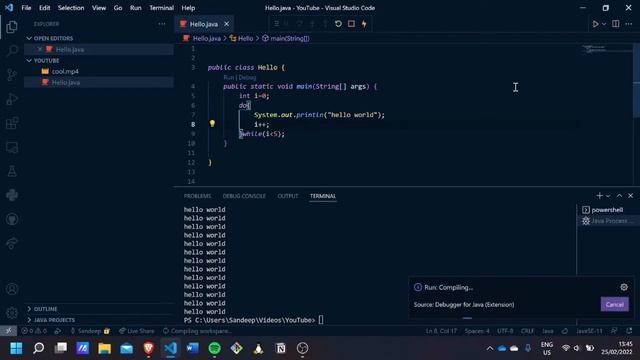Close the Hello.java editor tab
This screenshot has height=360, width=640.
pos(227,24)
